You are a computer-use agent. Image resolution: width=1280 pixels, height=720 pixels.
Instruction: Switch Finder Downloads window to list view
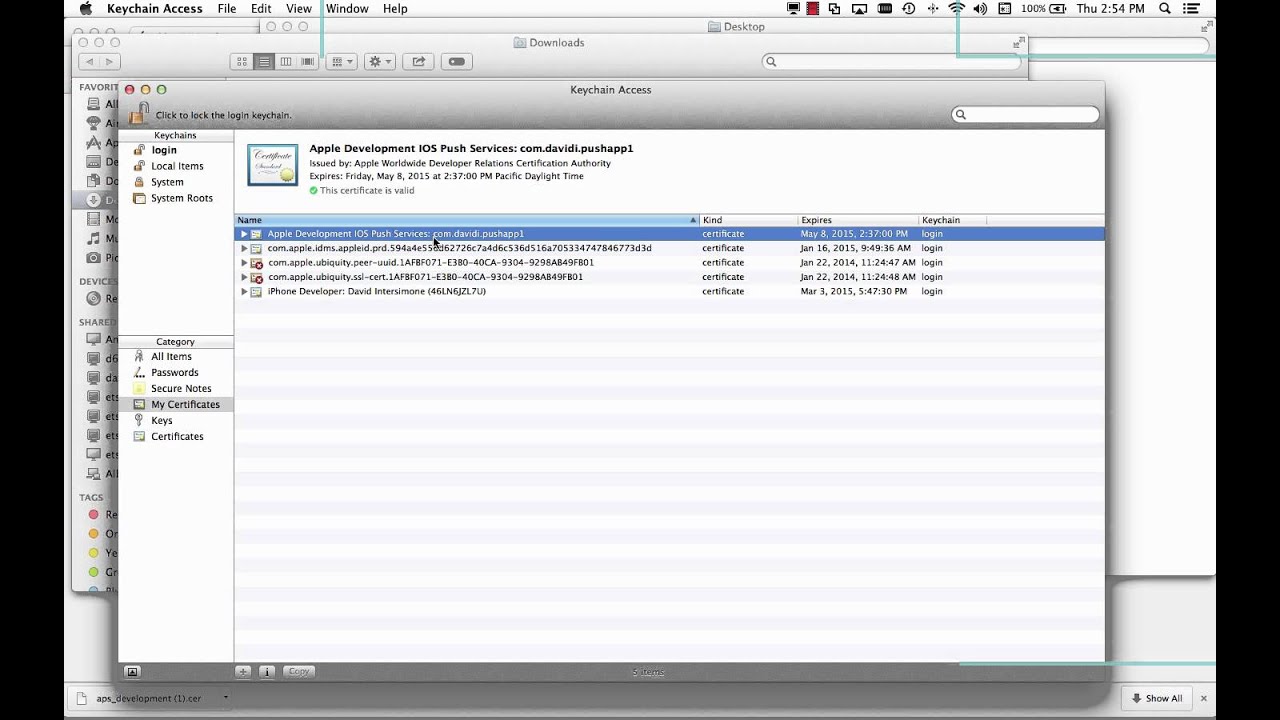(x=264, y=62)
